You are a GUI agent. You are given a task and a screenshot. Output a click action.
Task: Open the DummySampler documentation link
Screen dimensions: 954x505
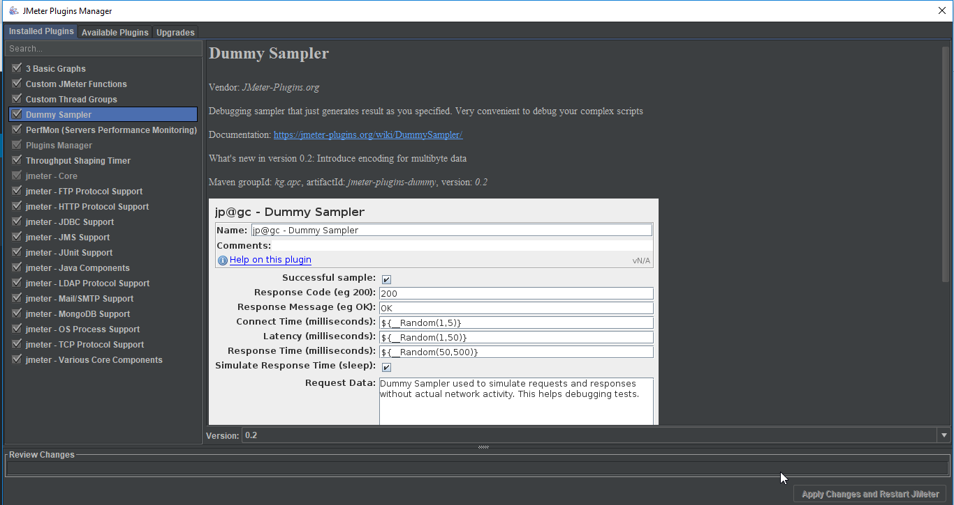coord(367,134)
